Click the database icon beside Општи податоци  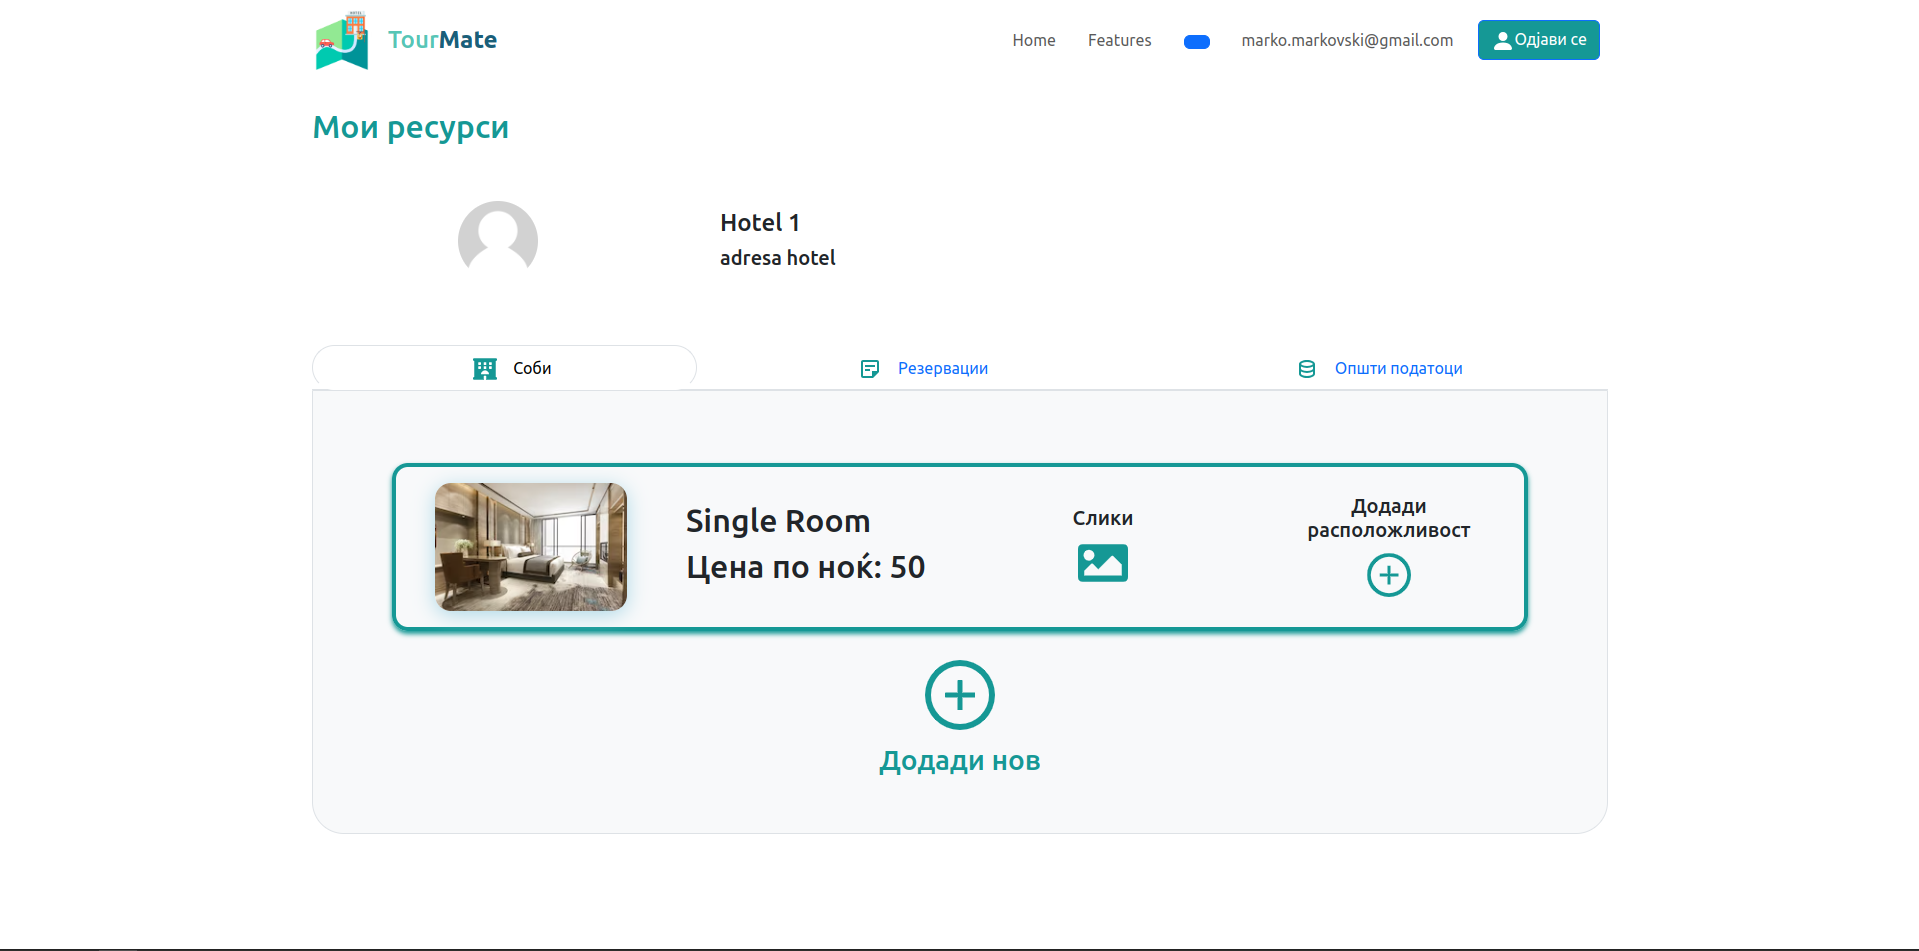point(1306,369)
